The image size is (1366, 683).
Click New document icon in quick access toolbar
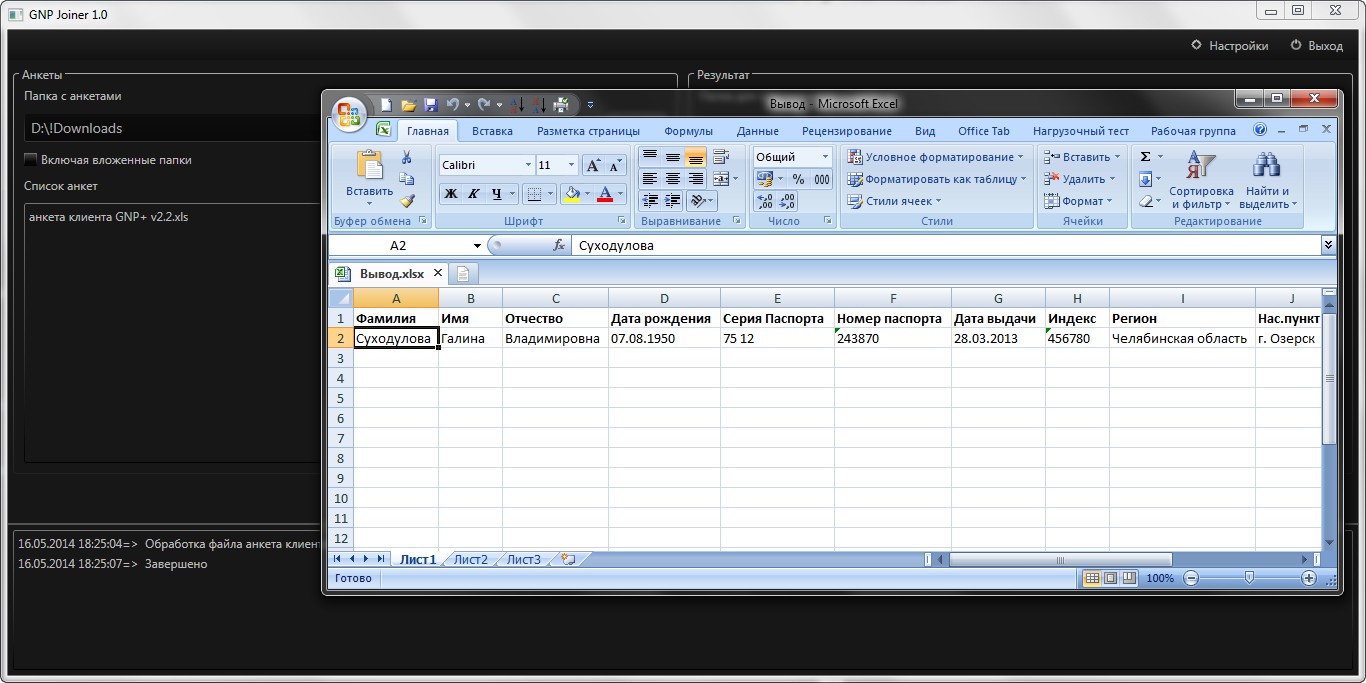[386, 104]
